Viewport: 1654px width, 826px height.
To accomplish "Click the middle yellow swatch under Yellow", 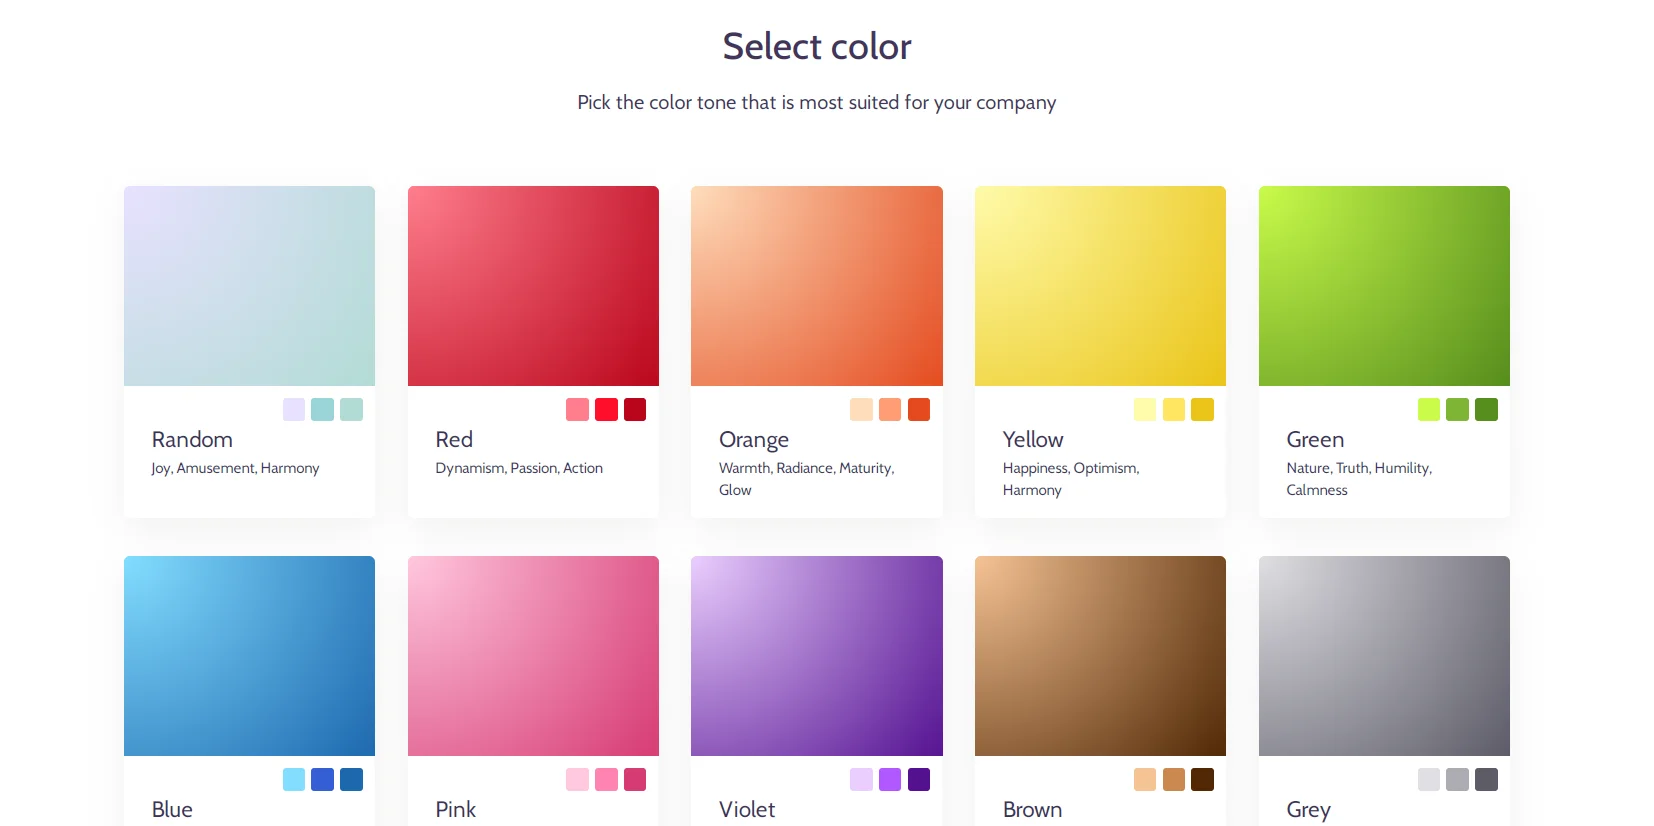I will (x=1174, y=409).
